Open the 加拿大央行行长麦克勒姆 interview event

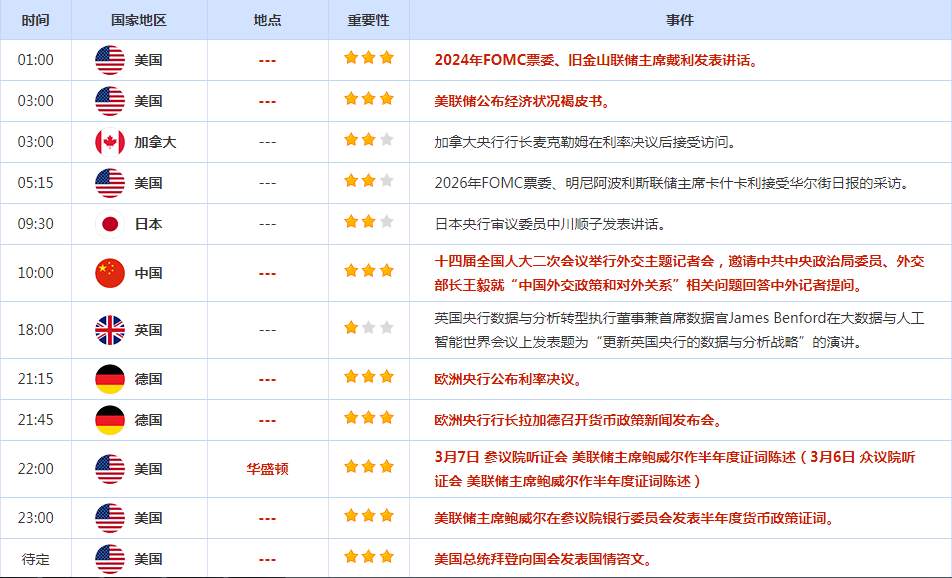point(586,143)
